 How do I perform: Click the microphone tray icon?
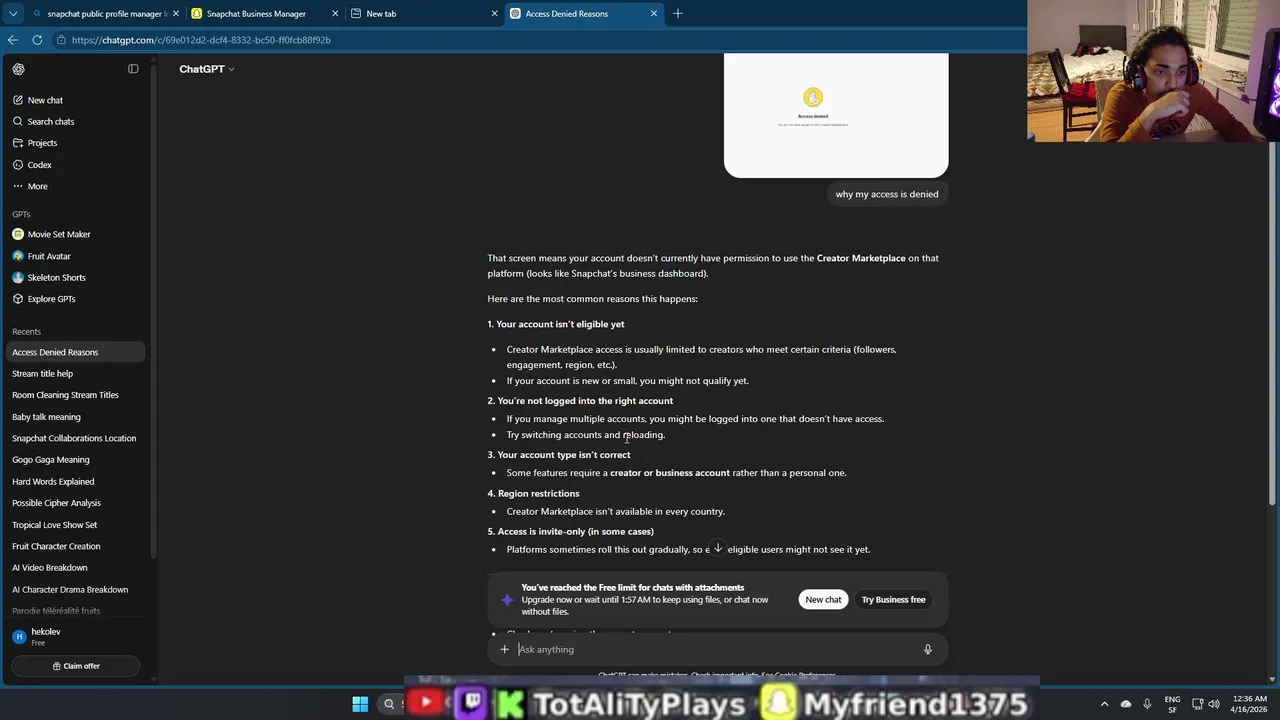[x=1147, y=704]
